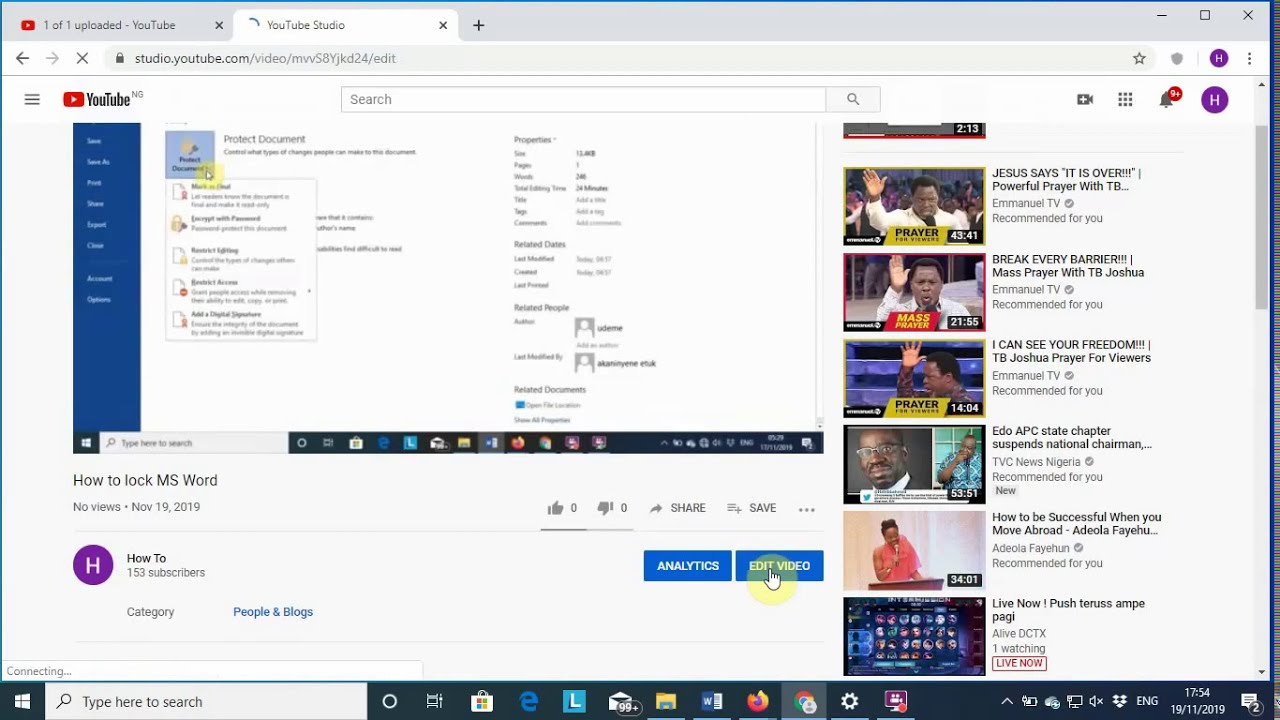Image resolution: width=1280 pixels, height=720 pixels.
Task: Click the shield extension icon in Chrome
Action: (x=1177, y=58)
